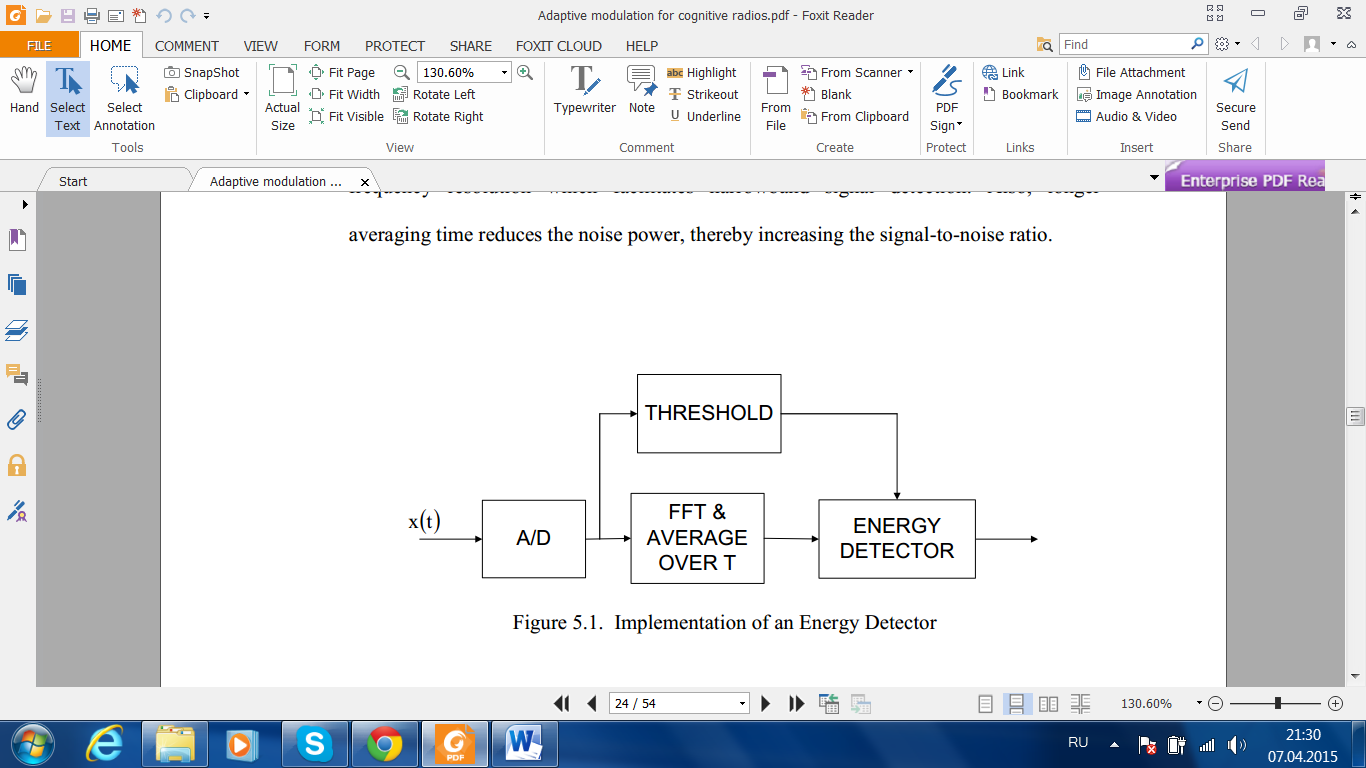Create PDF From File
The width and height of the screenshot is (1366, 768).
[x=776, y=99]
